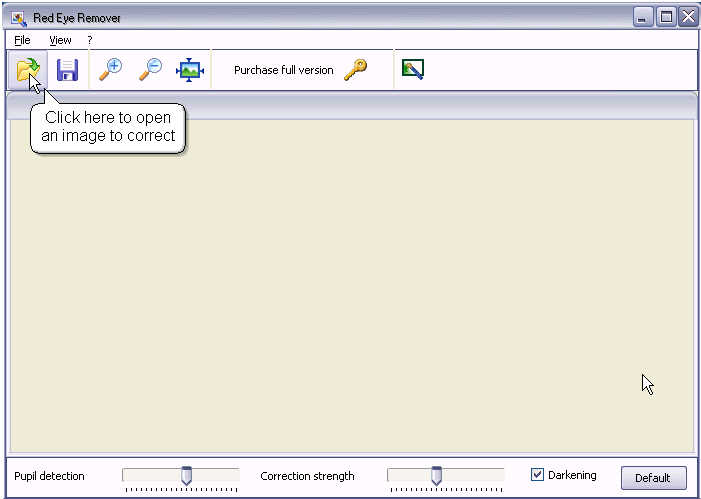Open the ? help menu
The height and width of the screenshot is (499, 701).
[x=90, y=40]
